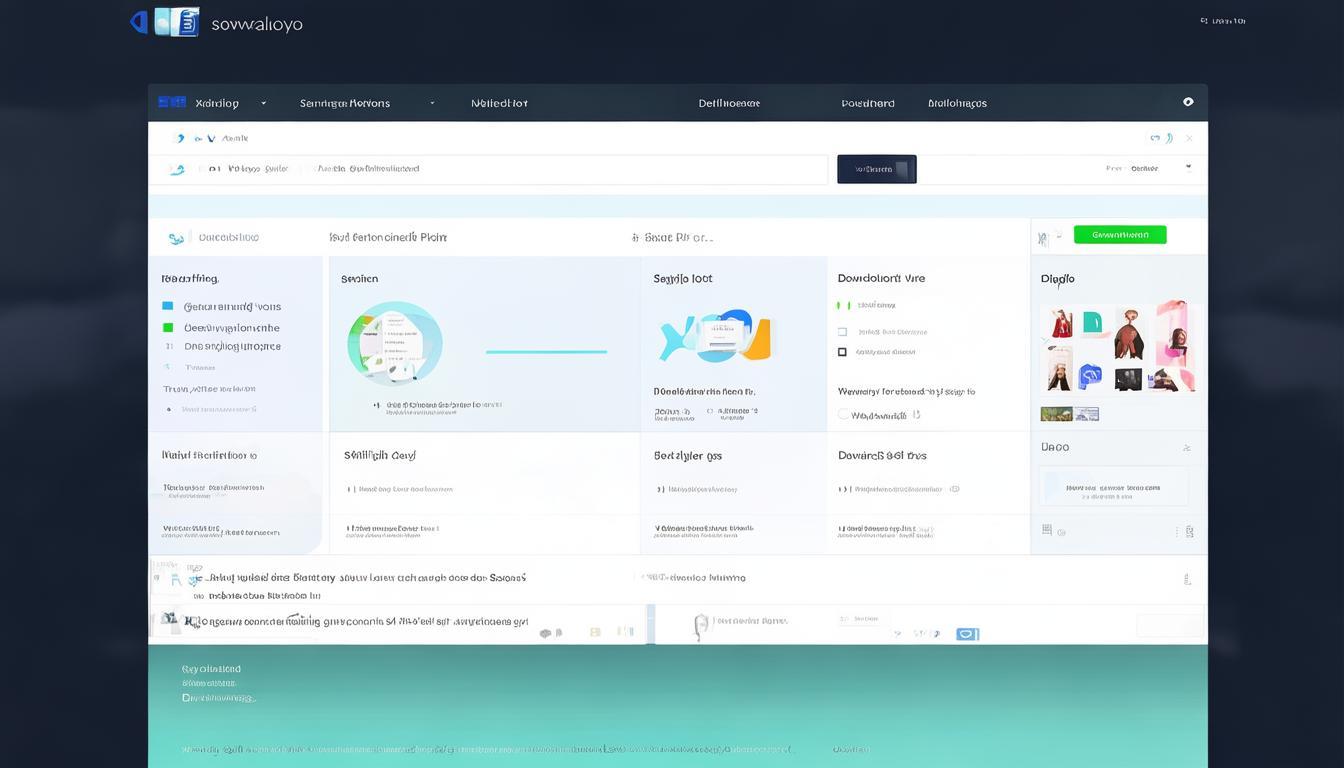Select the Poedherd item in the navigation bar
Screen dimensions: 1344x768
click(867, 103)
